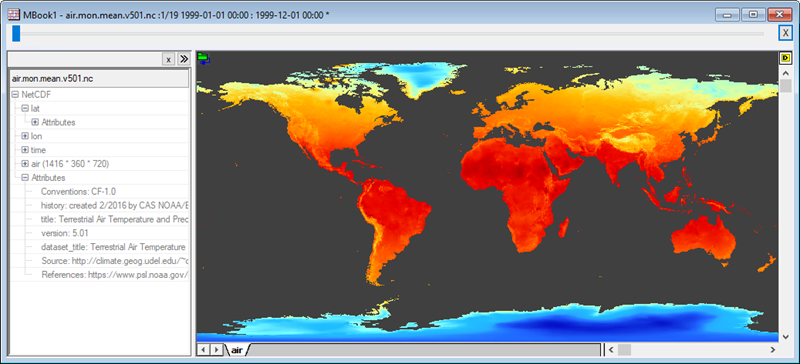Select the Conventions: CF-1.0 attribute

tap(79, 191)
